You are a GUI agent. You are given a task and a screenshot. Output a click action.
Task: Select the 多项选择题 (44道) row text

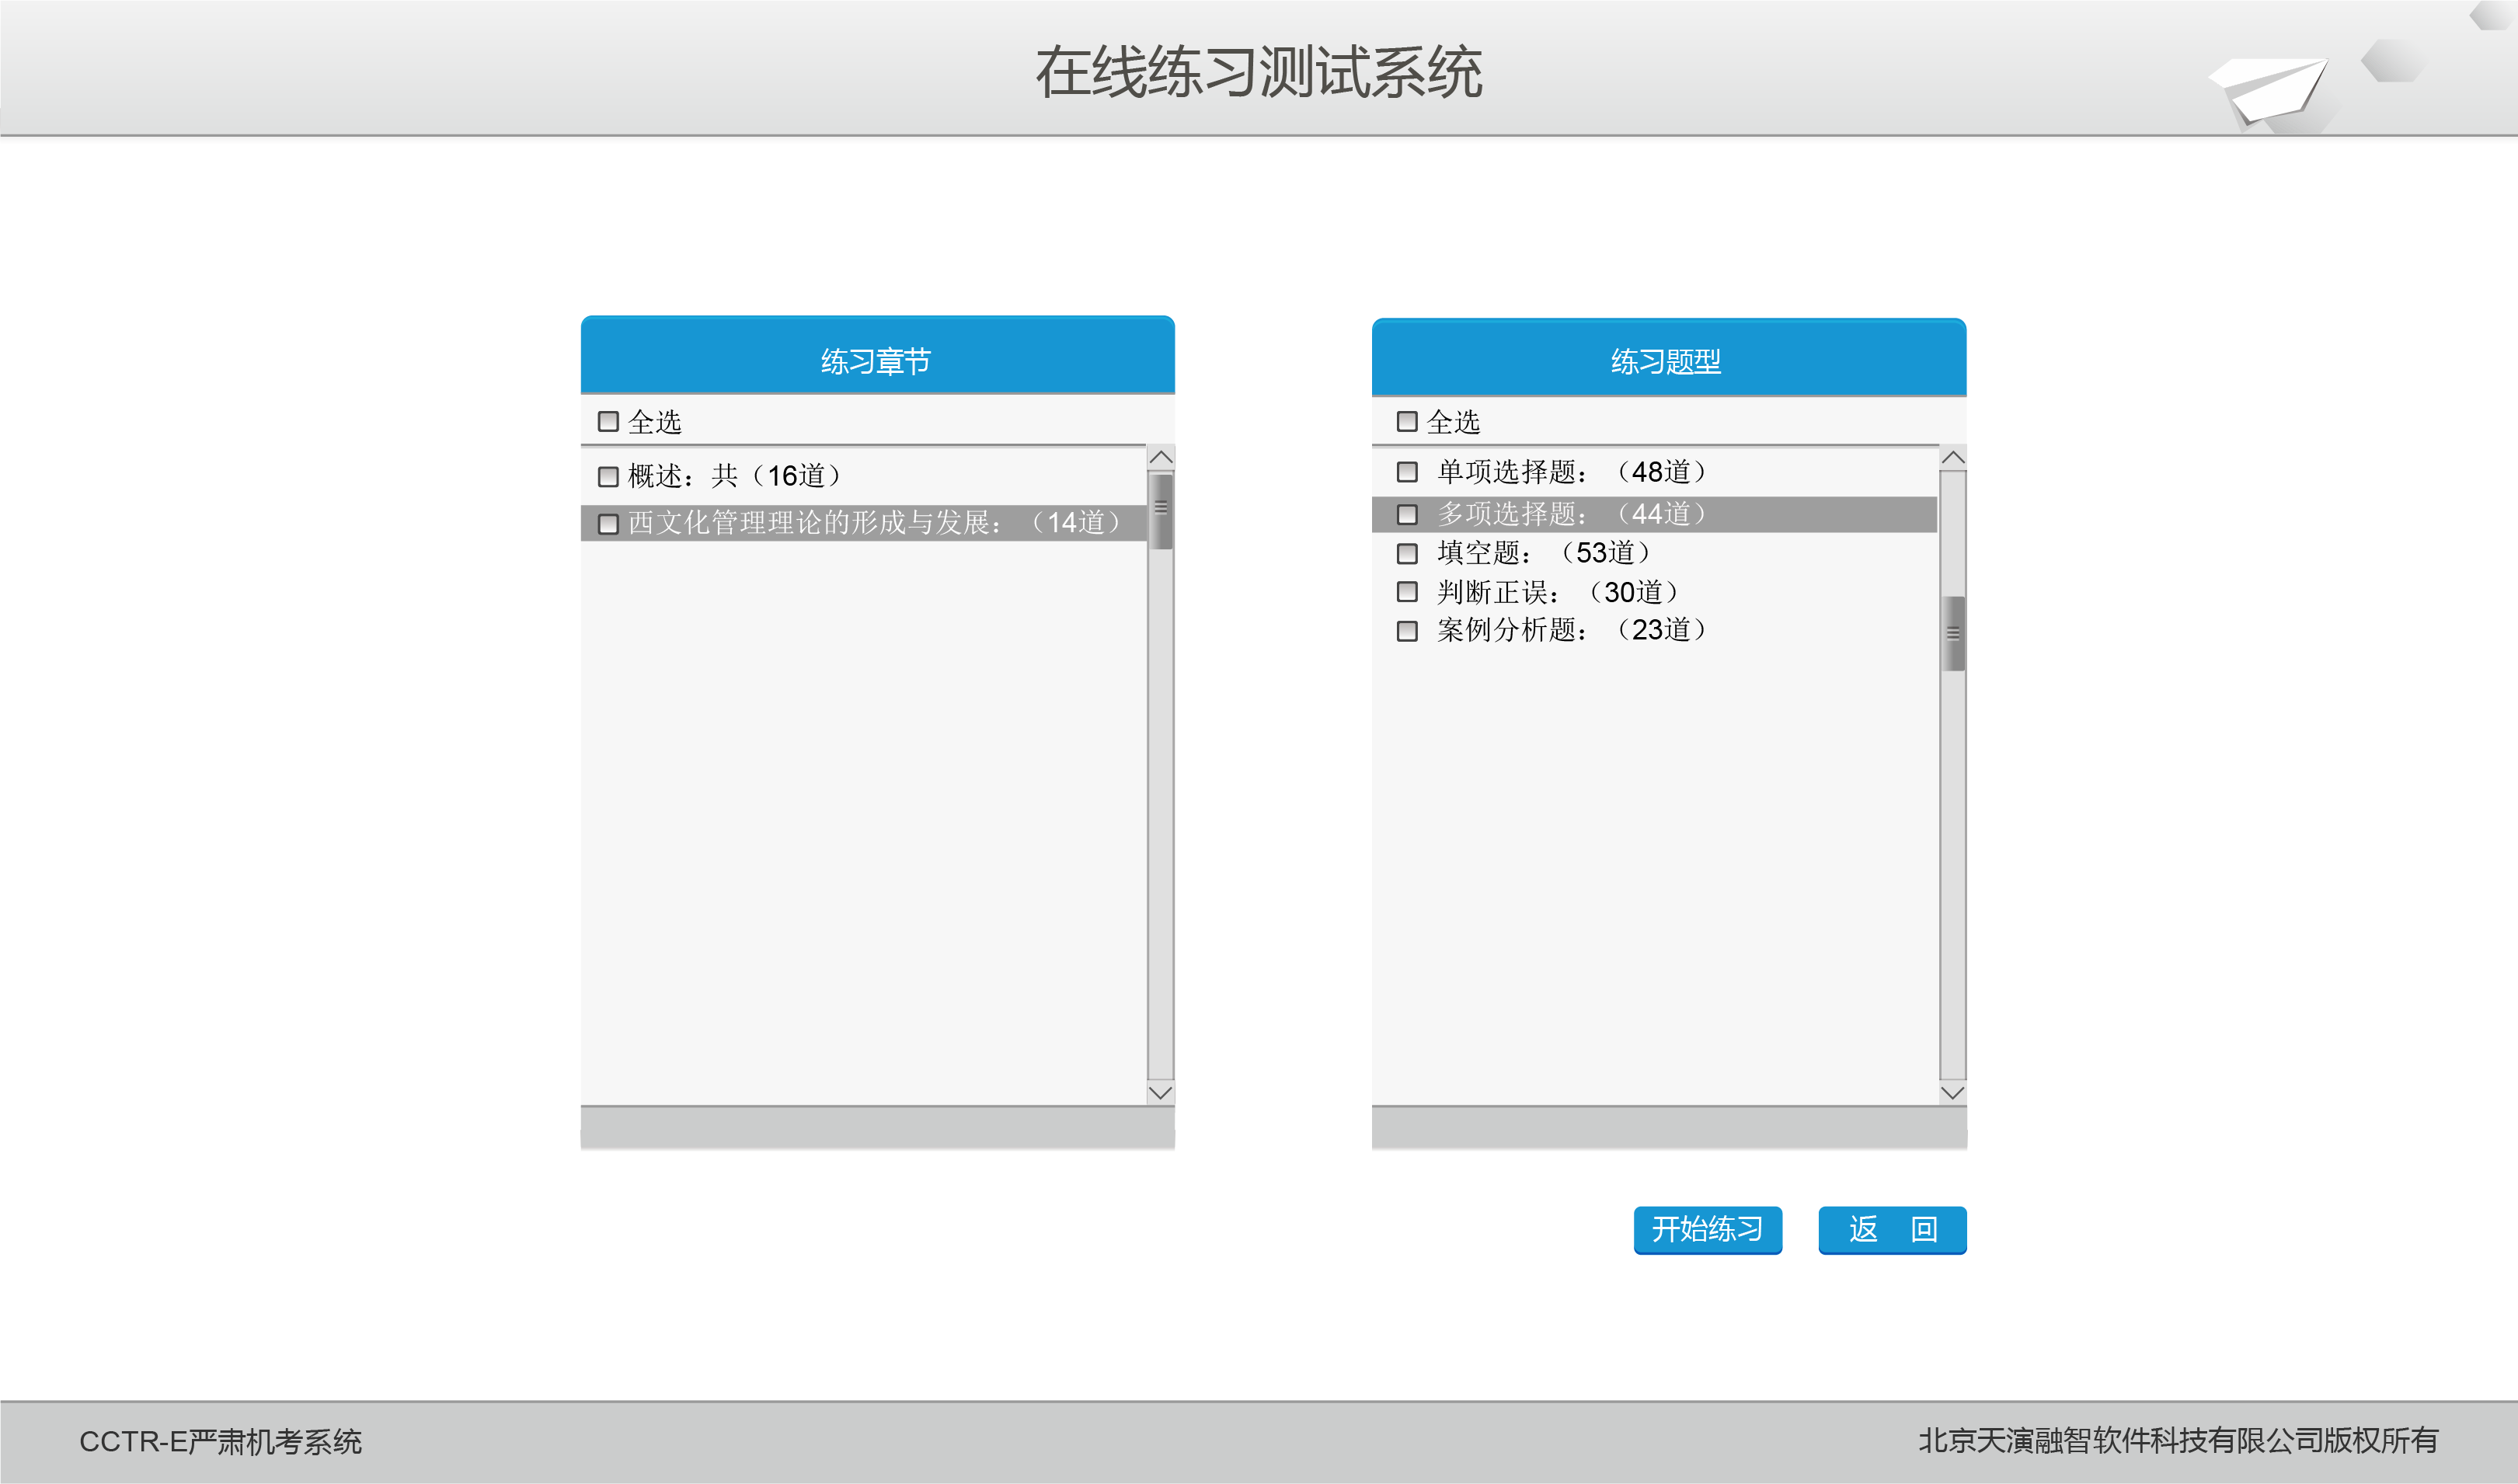(1572, 514)
